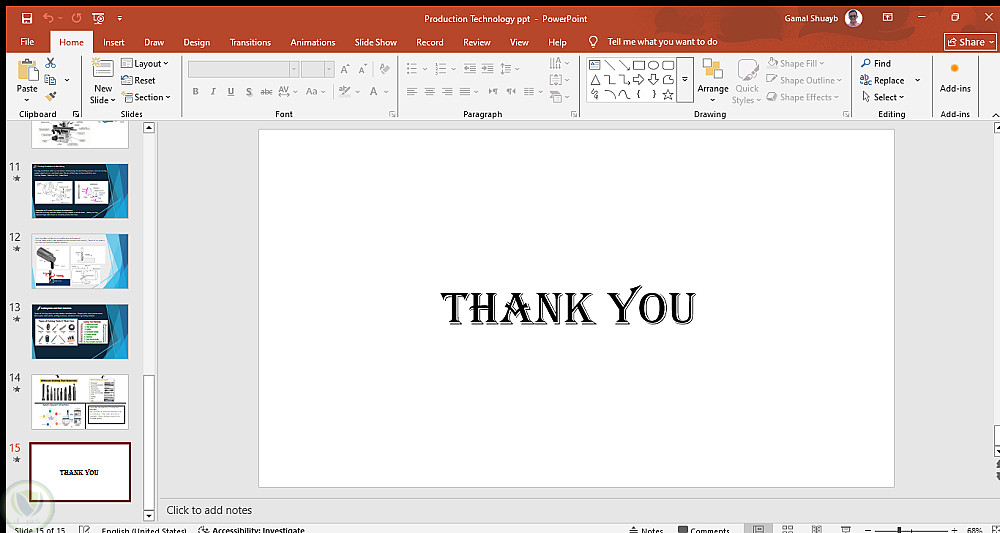Toggle Bold formatting button
This screenshot has height=533, width=1000.
195,91
